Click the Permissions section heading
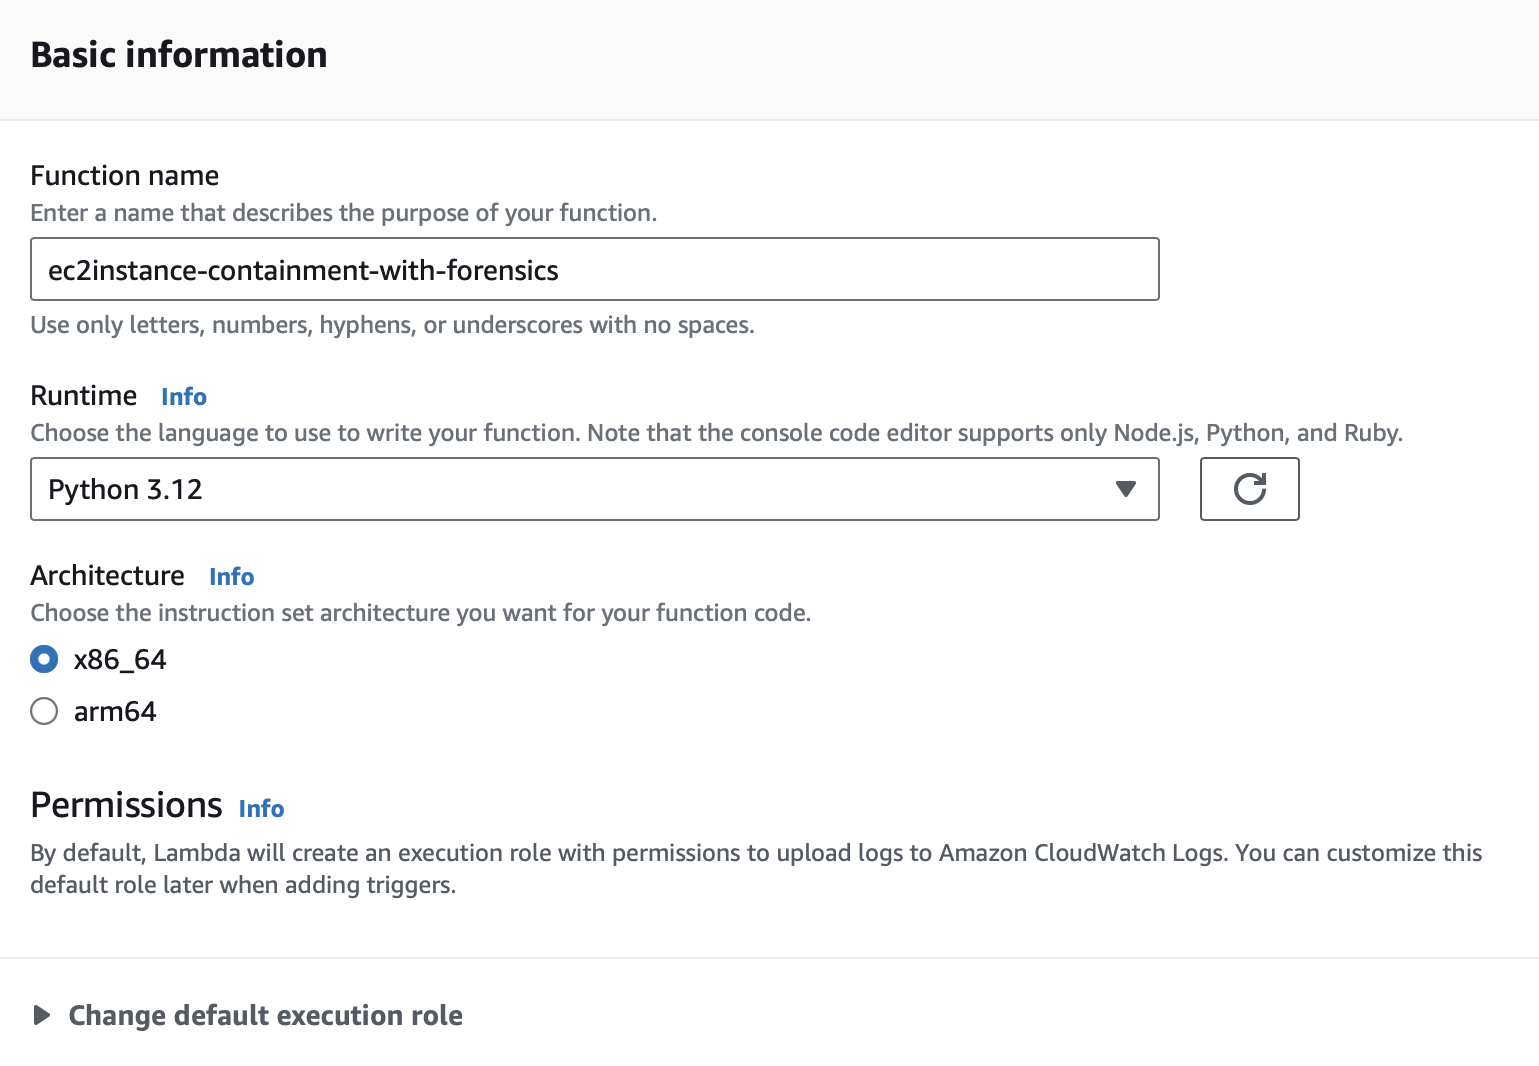 (x=126, y=805)
